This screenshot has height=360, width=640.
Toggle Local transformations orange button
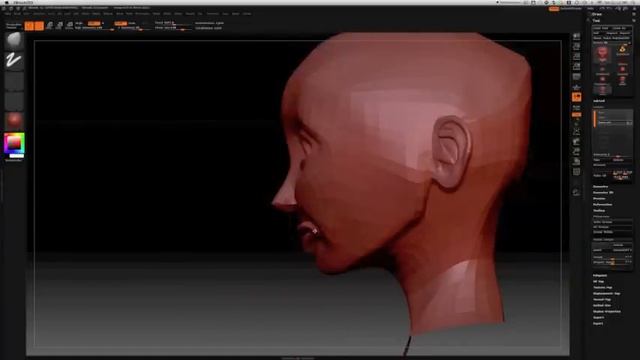pyautogui.click(x=576, y=97)
